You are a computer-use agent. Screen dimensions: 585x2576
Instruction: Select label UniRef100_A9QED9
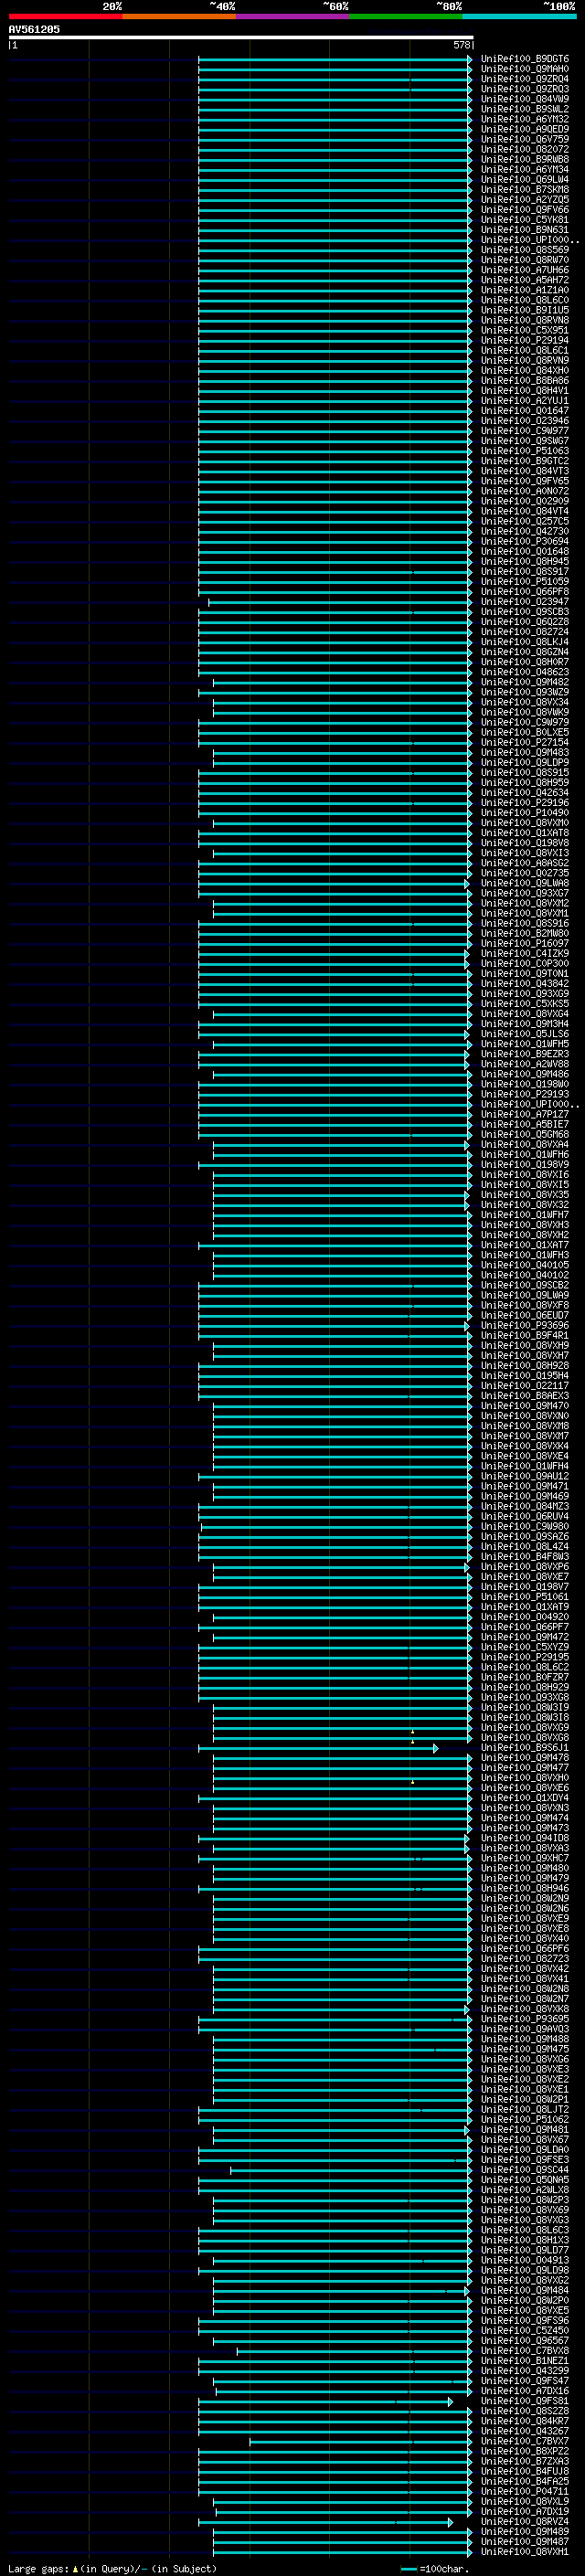524,130
